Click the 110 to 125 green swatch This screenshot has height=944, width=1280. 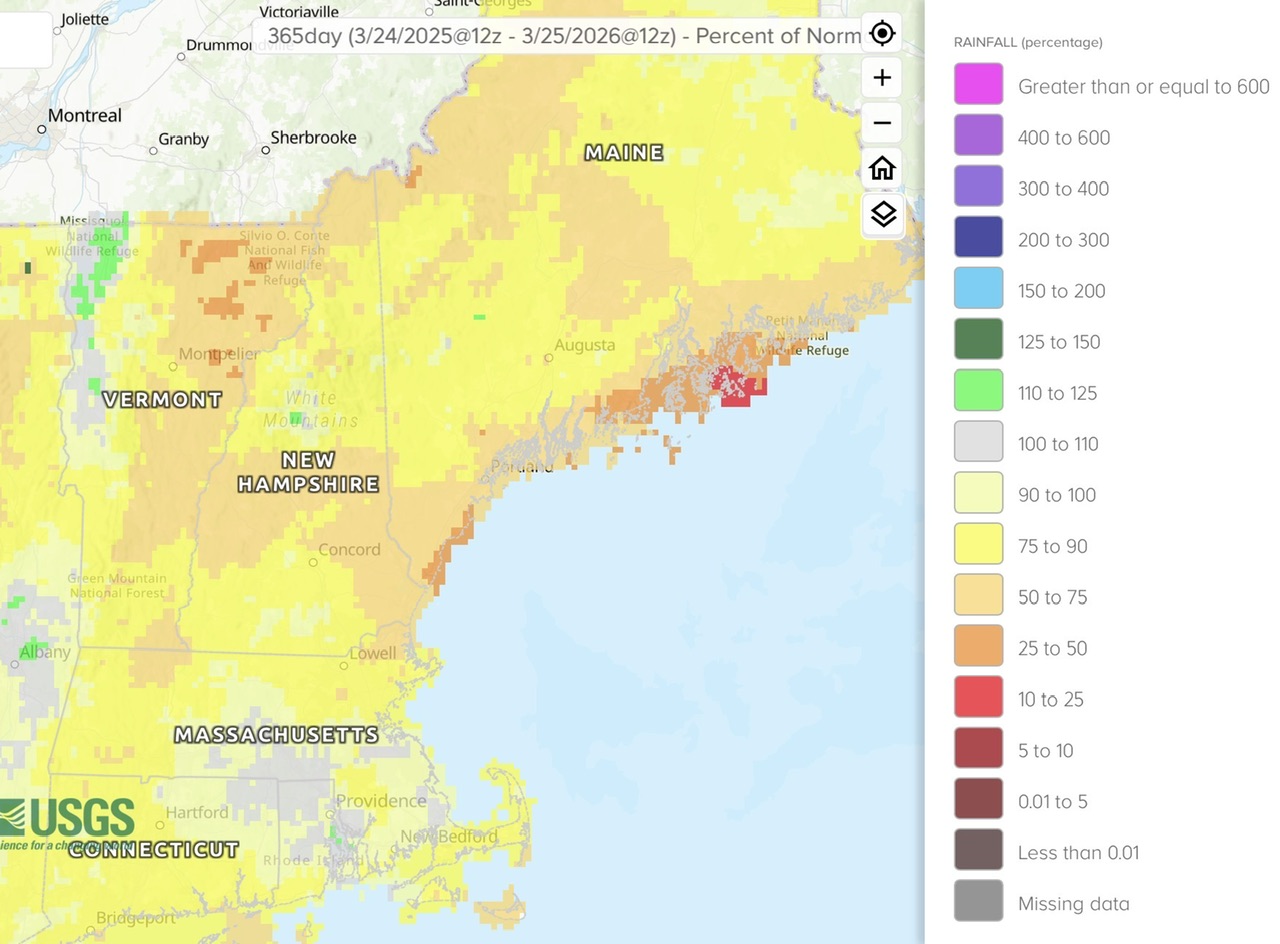pyautogui.click(x=978, y=393)
